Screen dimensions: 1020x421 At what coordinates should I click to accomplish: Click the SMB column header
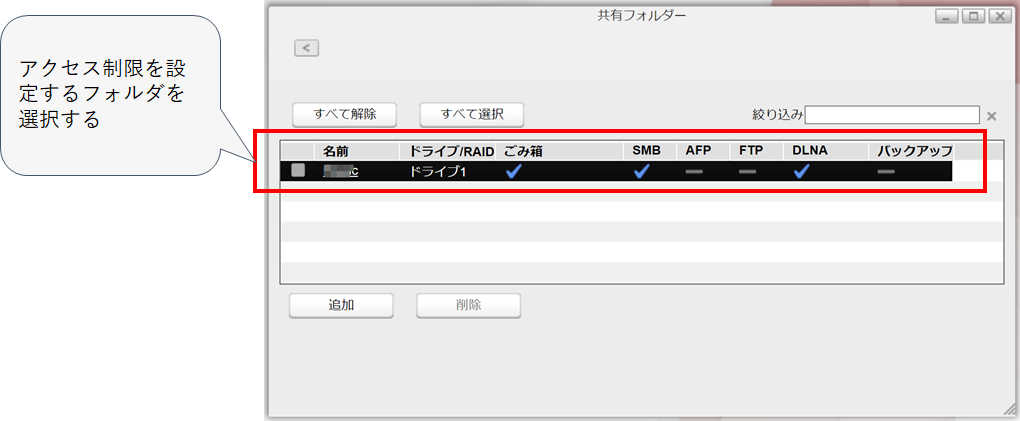[646, 151]
